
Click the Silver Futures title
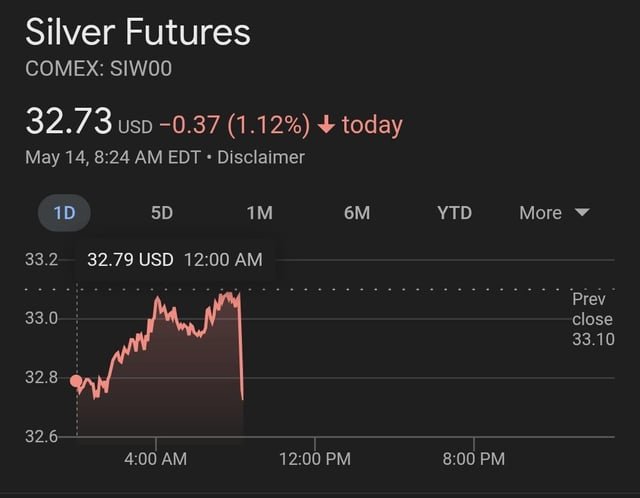pyautogui.click(x=137, y=33)
